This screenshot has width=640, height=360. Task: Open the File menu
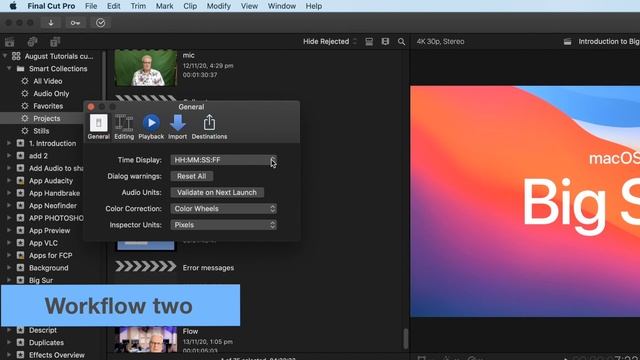click(91, 6)
